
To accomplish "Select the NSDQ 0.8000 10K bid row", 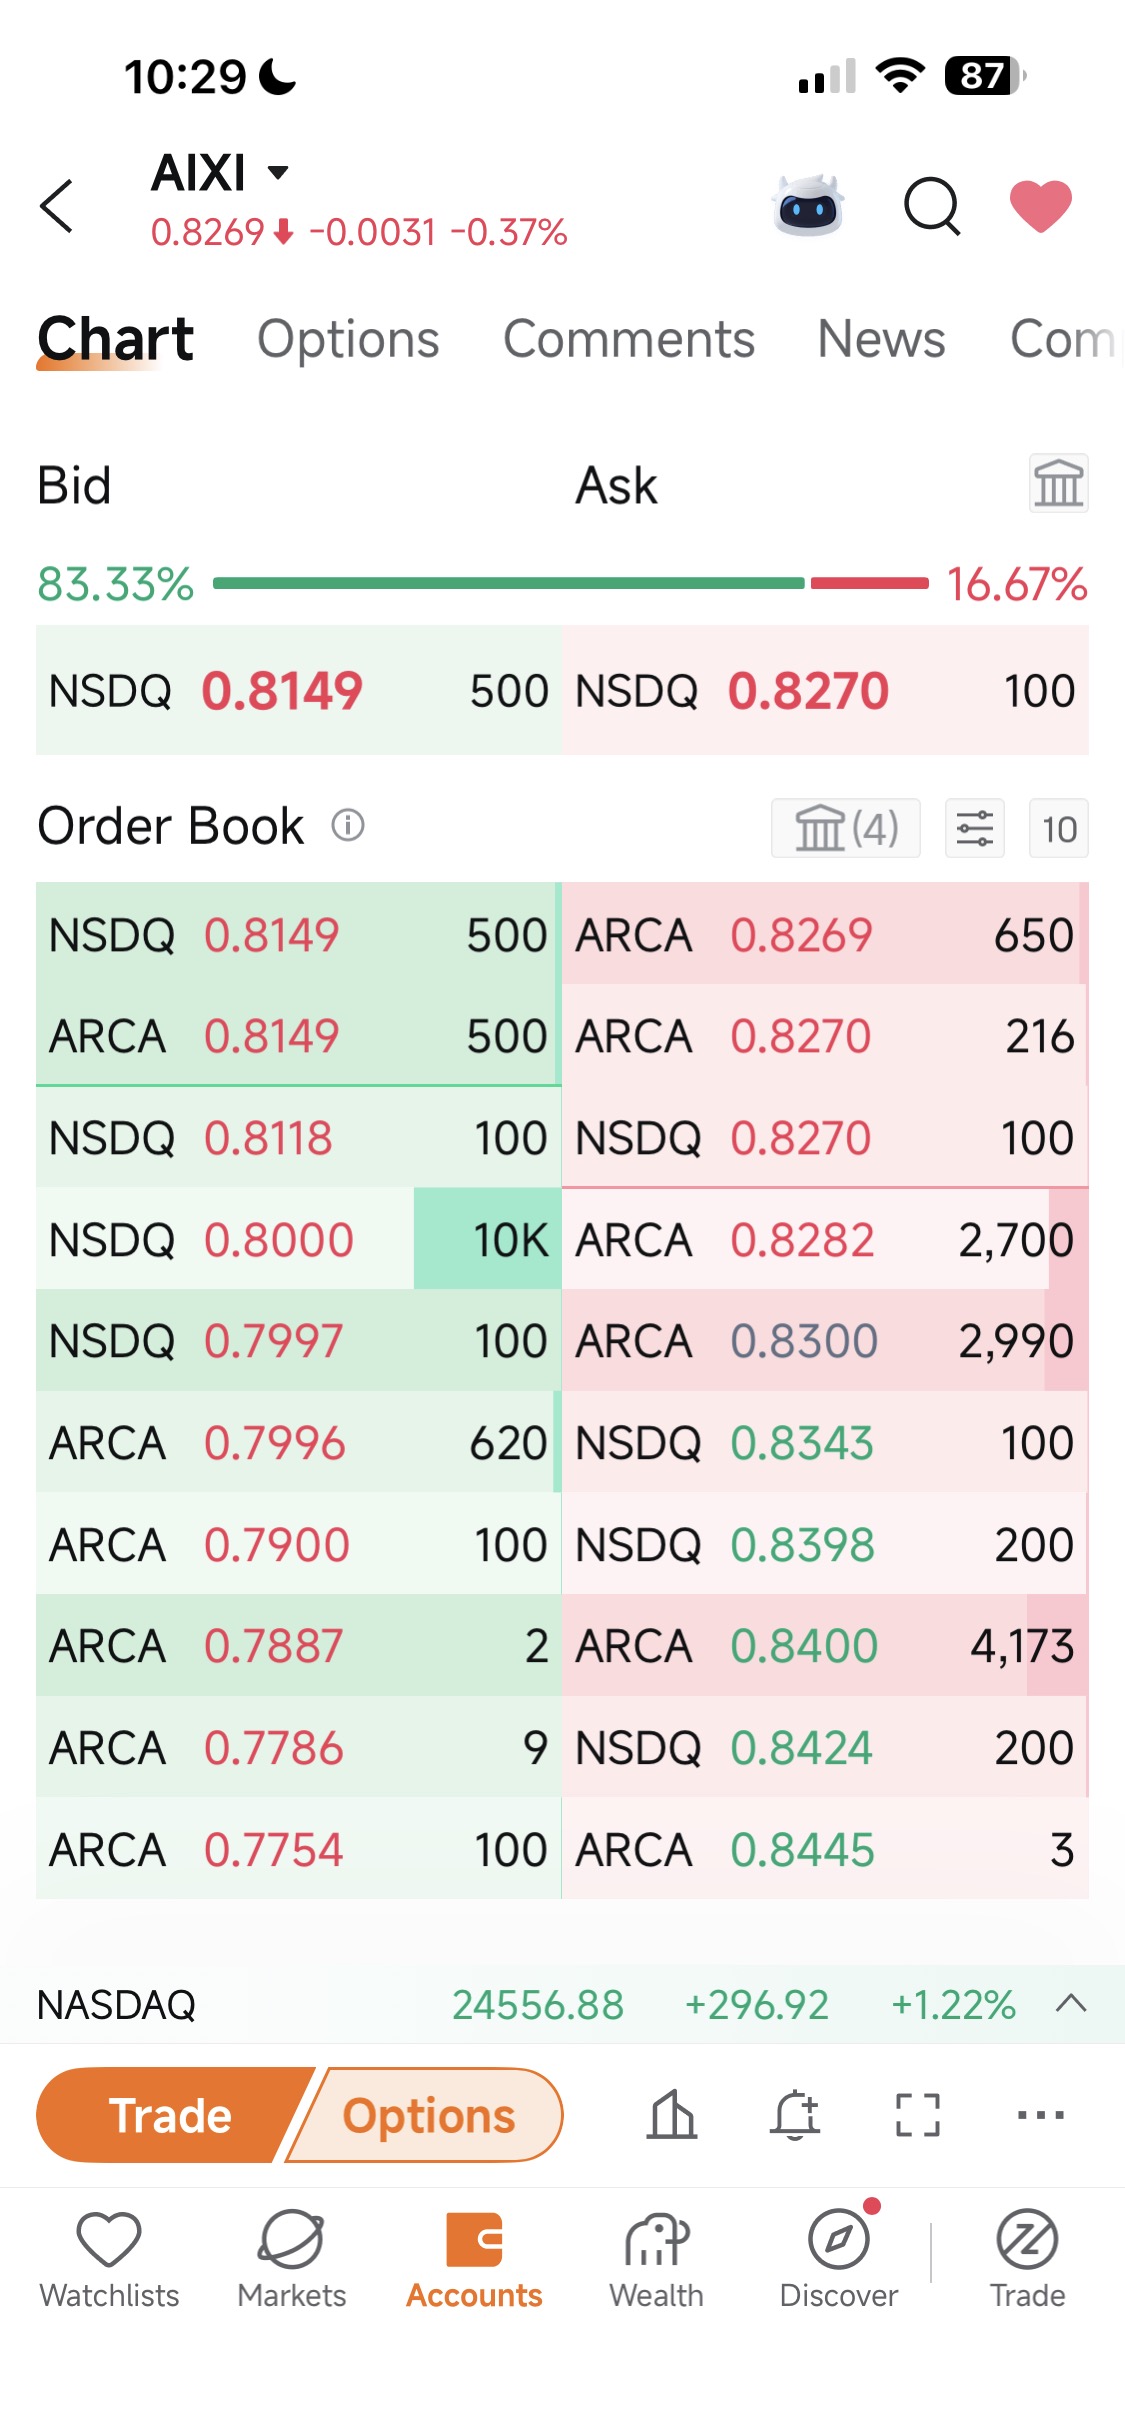I will 298,1239.
